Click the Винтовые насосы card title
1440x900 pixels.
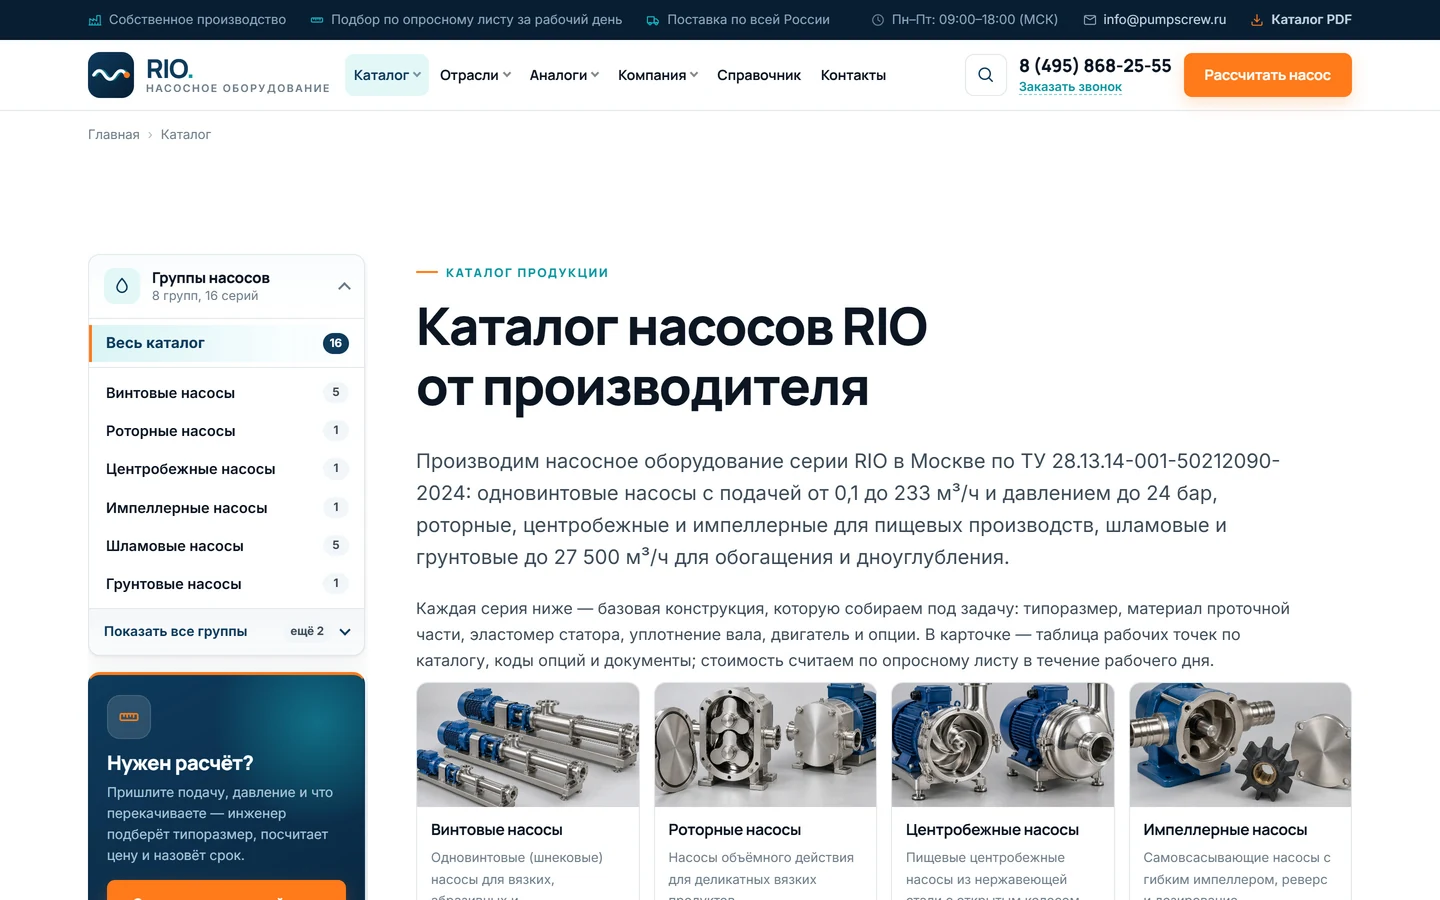click(x=497, y=830)
